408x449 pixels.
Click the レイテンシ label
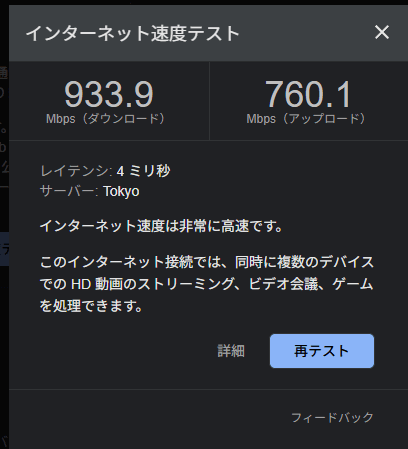pos(76,171)
